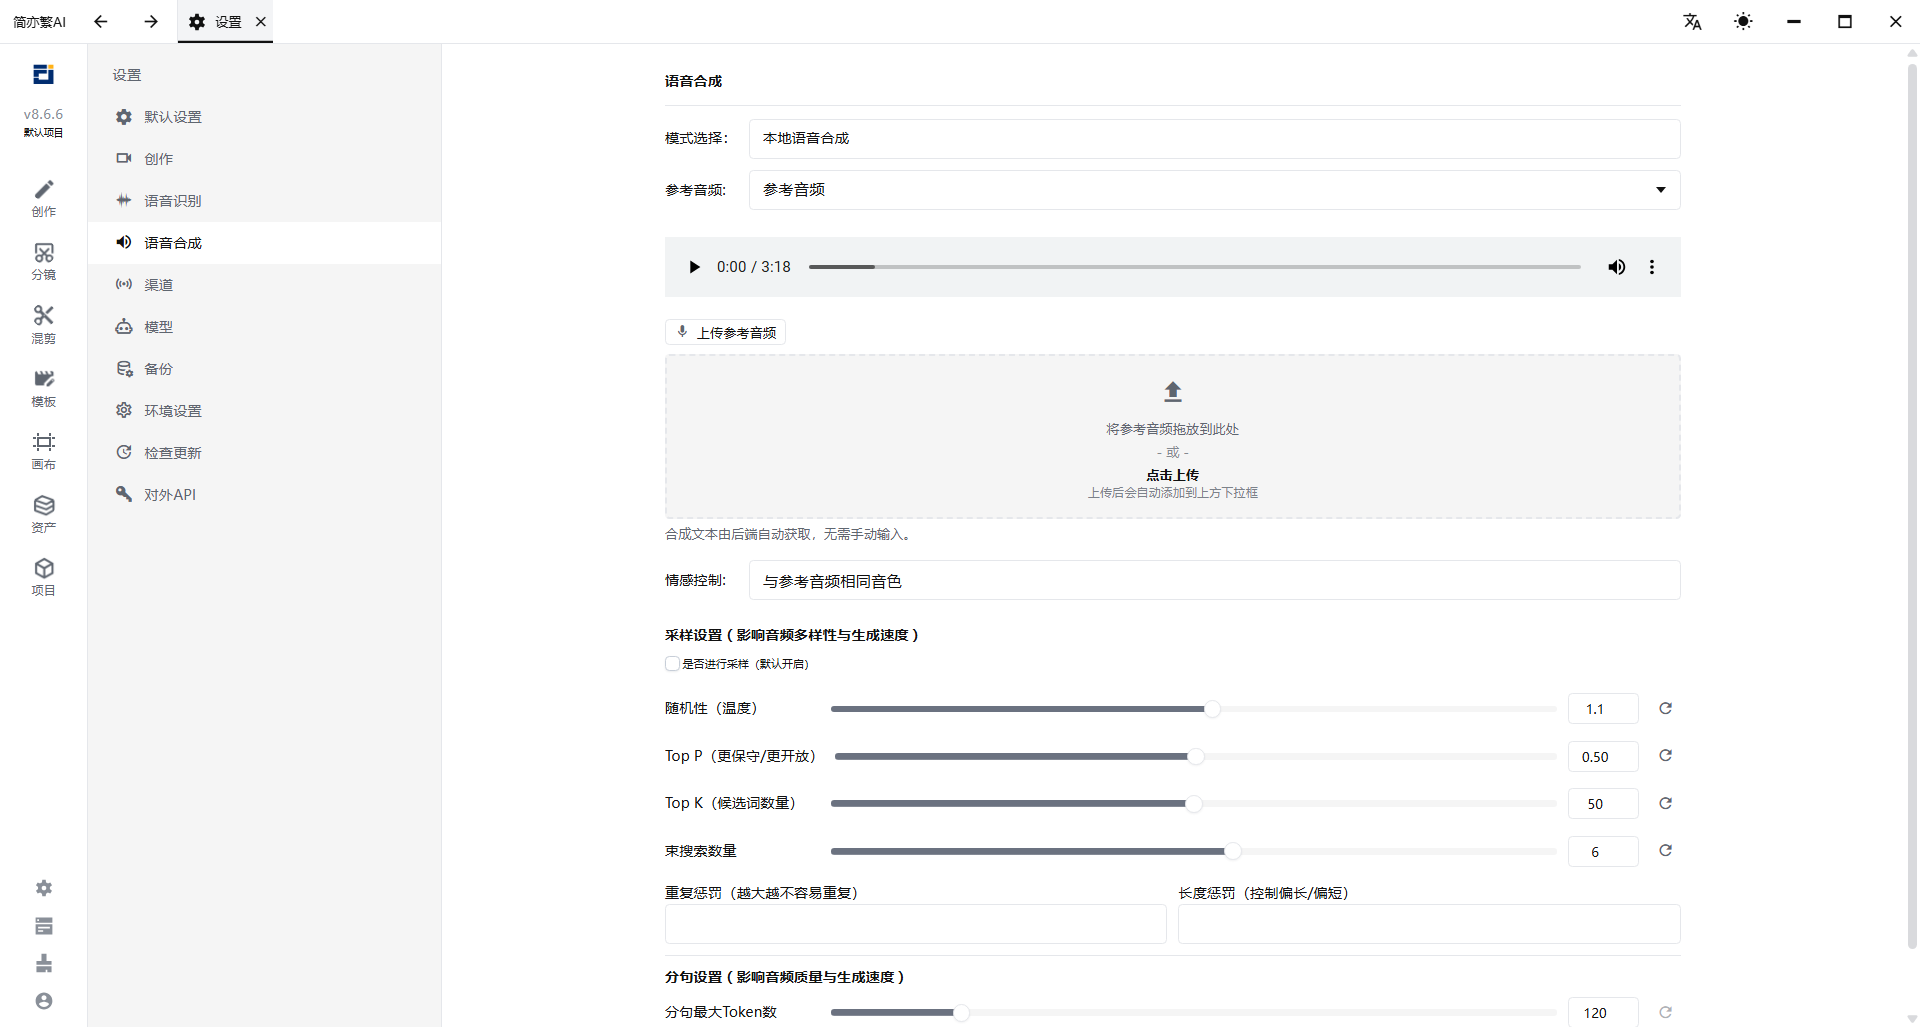The height and width of the screenshot is (1027, 1920).
Task: Toggle 是否进行采样 checkbox
Action: pyautogui.click(x=672, y=664)
